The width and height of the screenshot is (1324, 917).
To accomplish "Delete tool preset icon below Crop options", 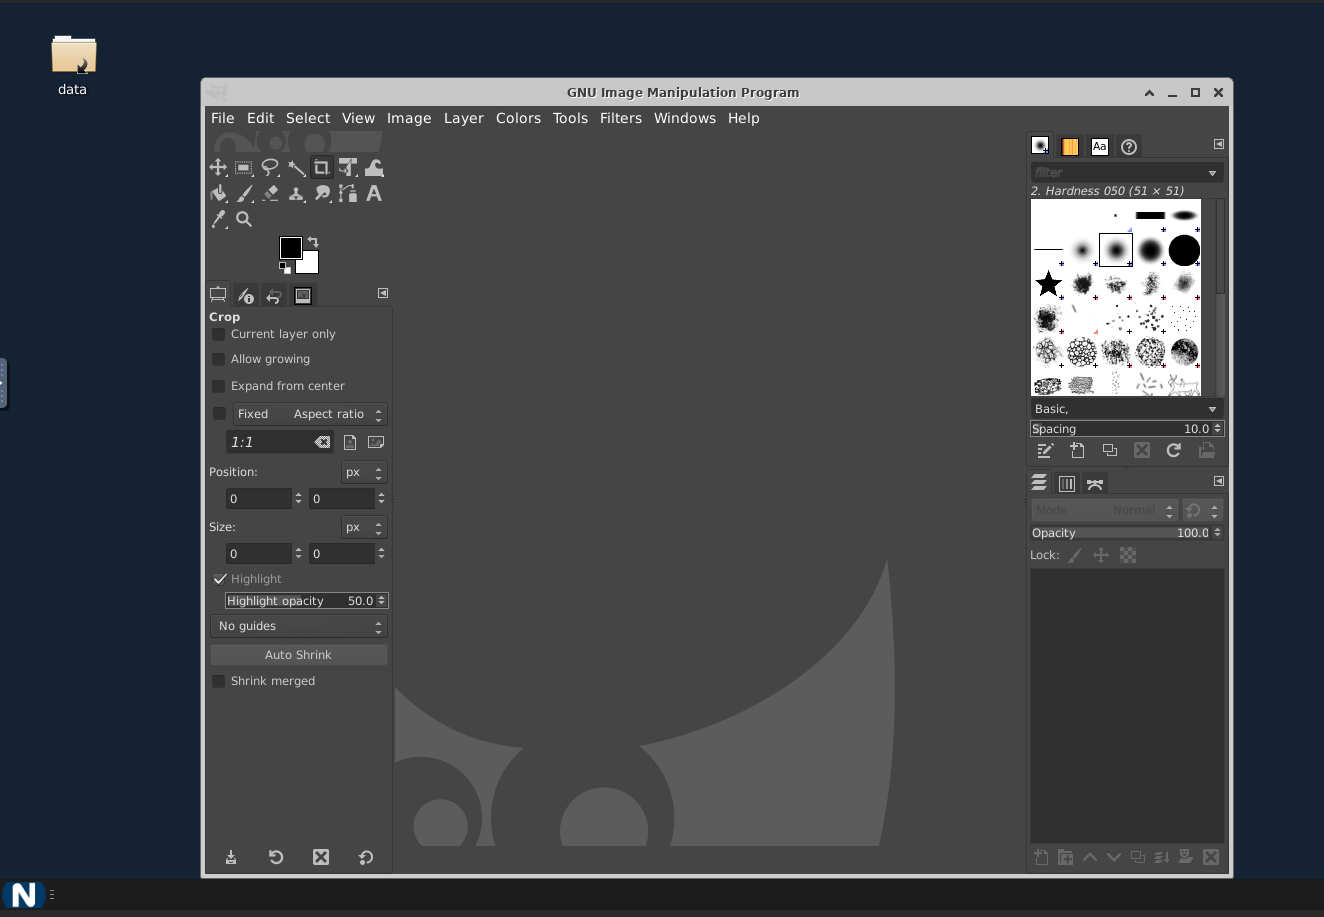I will coord(321,857).
